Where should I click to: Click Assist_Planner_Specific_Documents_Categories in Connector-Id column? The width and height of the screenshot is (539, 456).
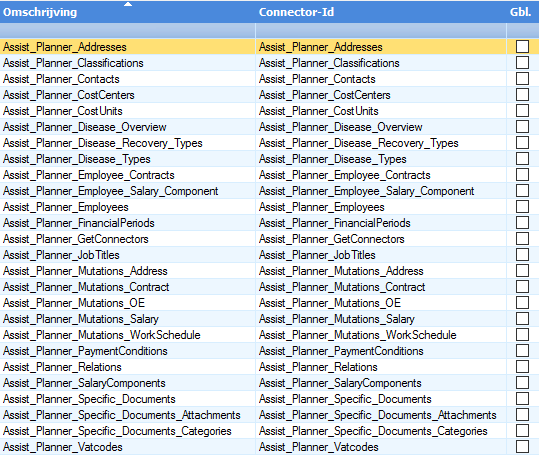pos(373,431)
